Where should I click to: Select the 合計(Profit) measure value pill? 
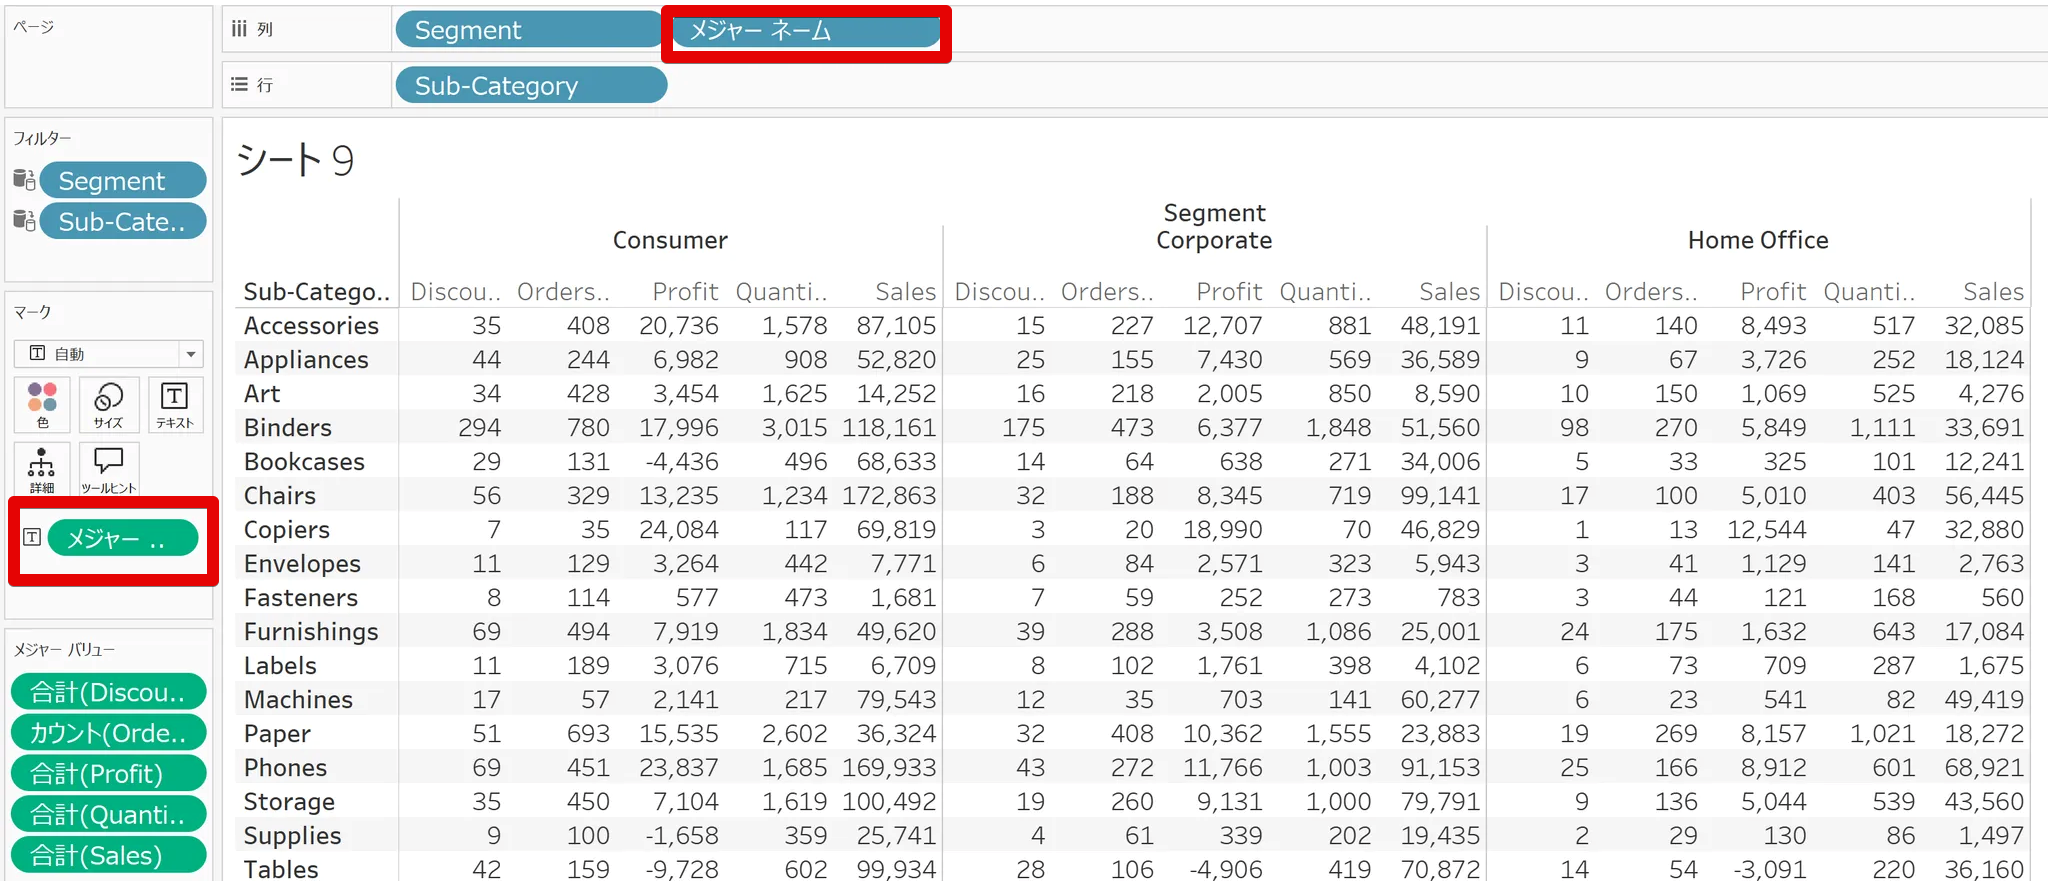tap(108, 774)
